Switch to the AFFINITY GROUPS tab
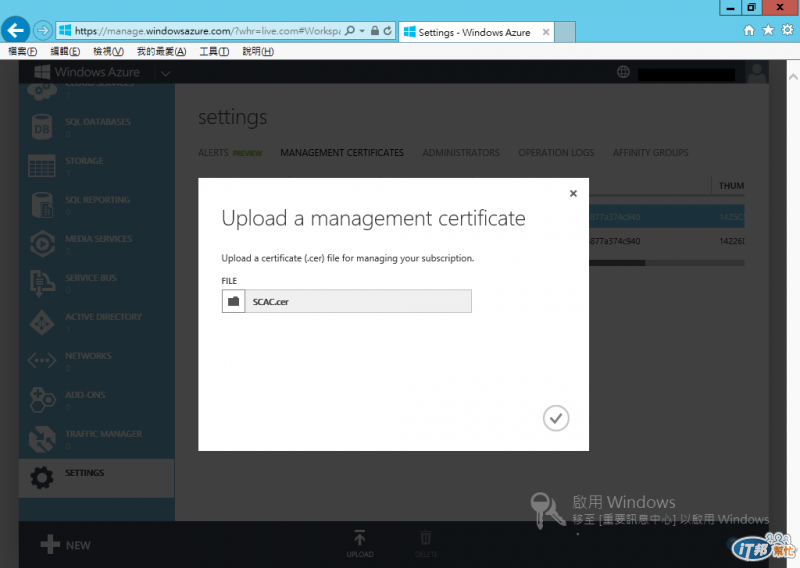This screenshot has height=568, width=800. (x=651, y=153)
